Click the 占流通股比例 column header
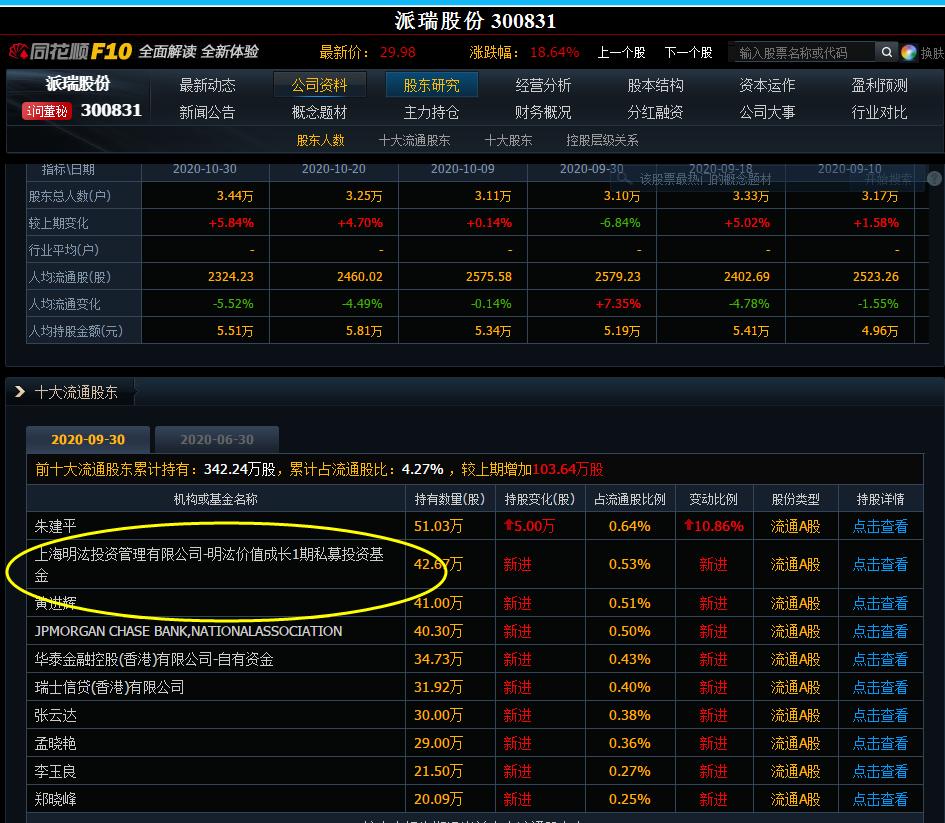The width and height of the screenshot is (945, 823). tap(630, 499)
